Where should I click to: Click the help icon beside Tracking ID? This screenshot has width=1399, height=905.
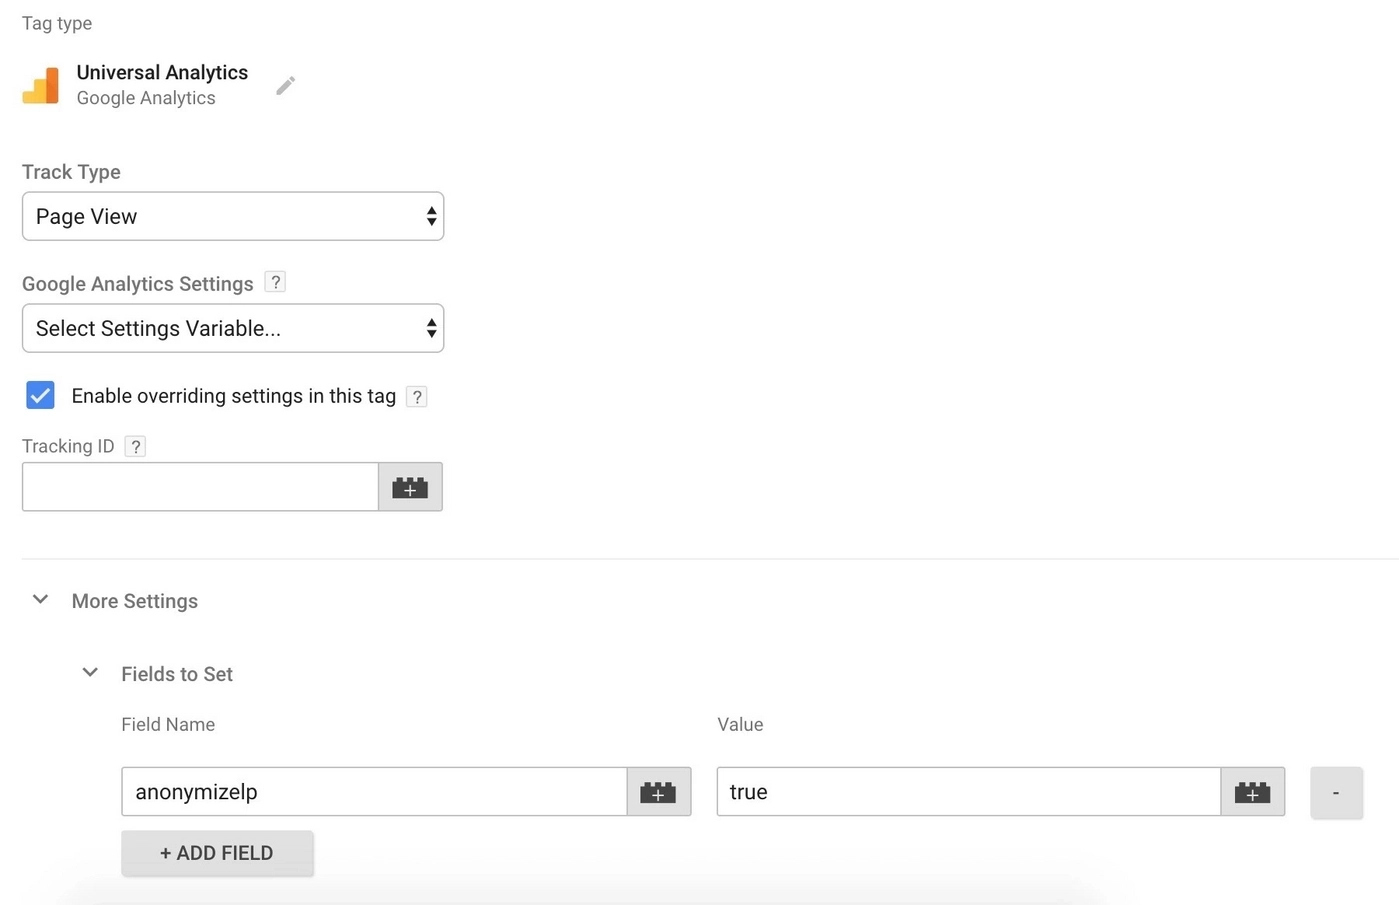pos(136,446)
